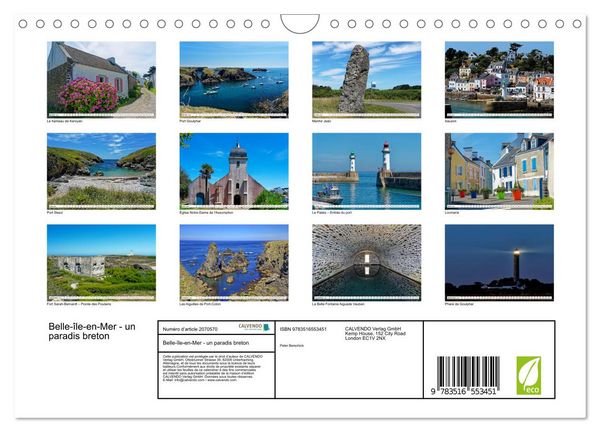600x432 pixels.
Task: Click the 'ISBN 9783516553451' text
Action: coord(303,329)
